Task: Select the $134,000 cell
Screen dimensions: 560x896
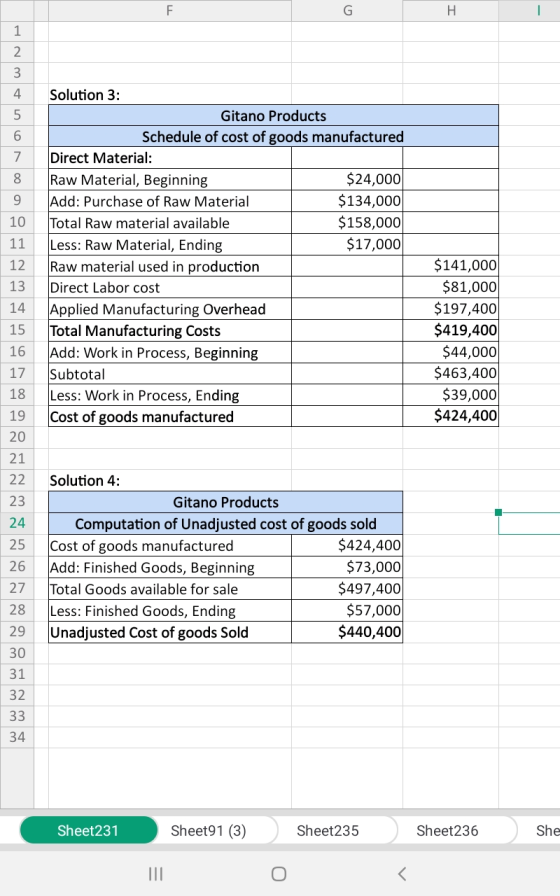Action: click(347, 201)
